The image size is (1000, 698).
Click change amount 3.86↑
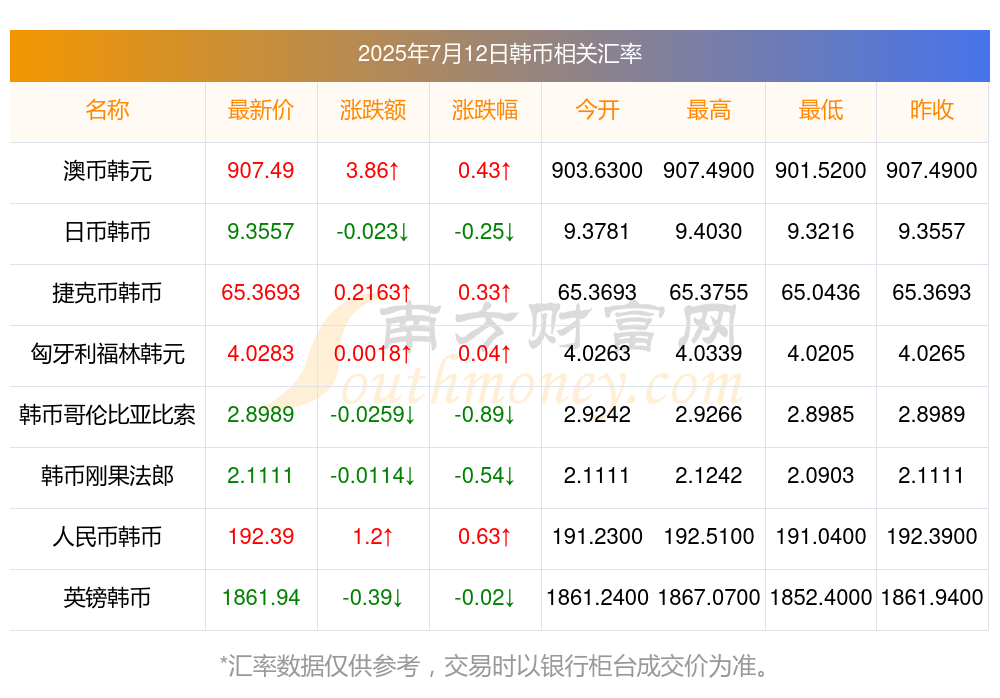(373, 170)
